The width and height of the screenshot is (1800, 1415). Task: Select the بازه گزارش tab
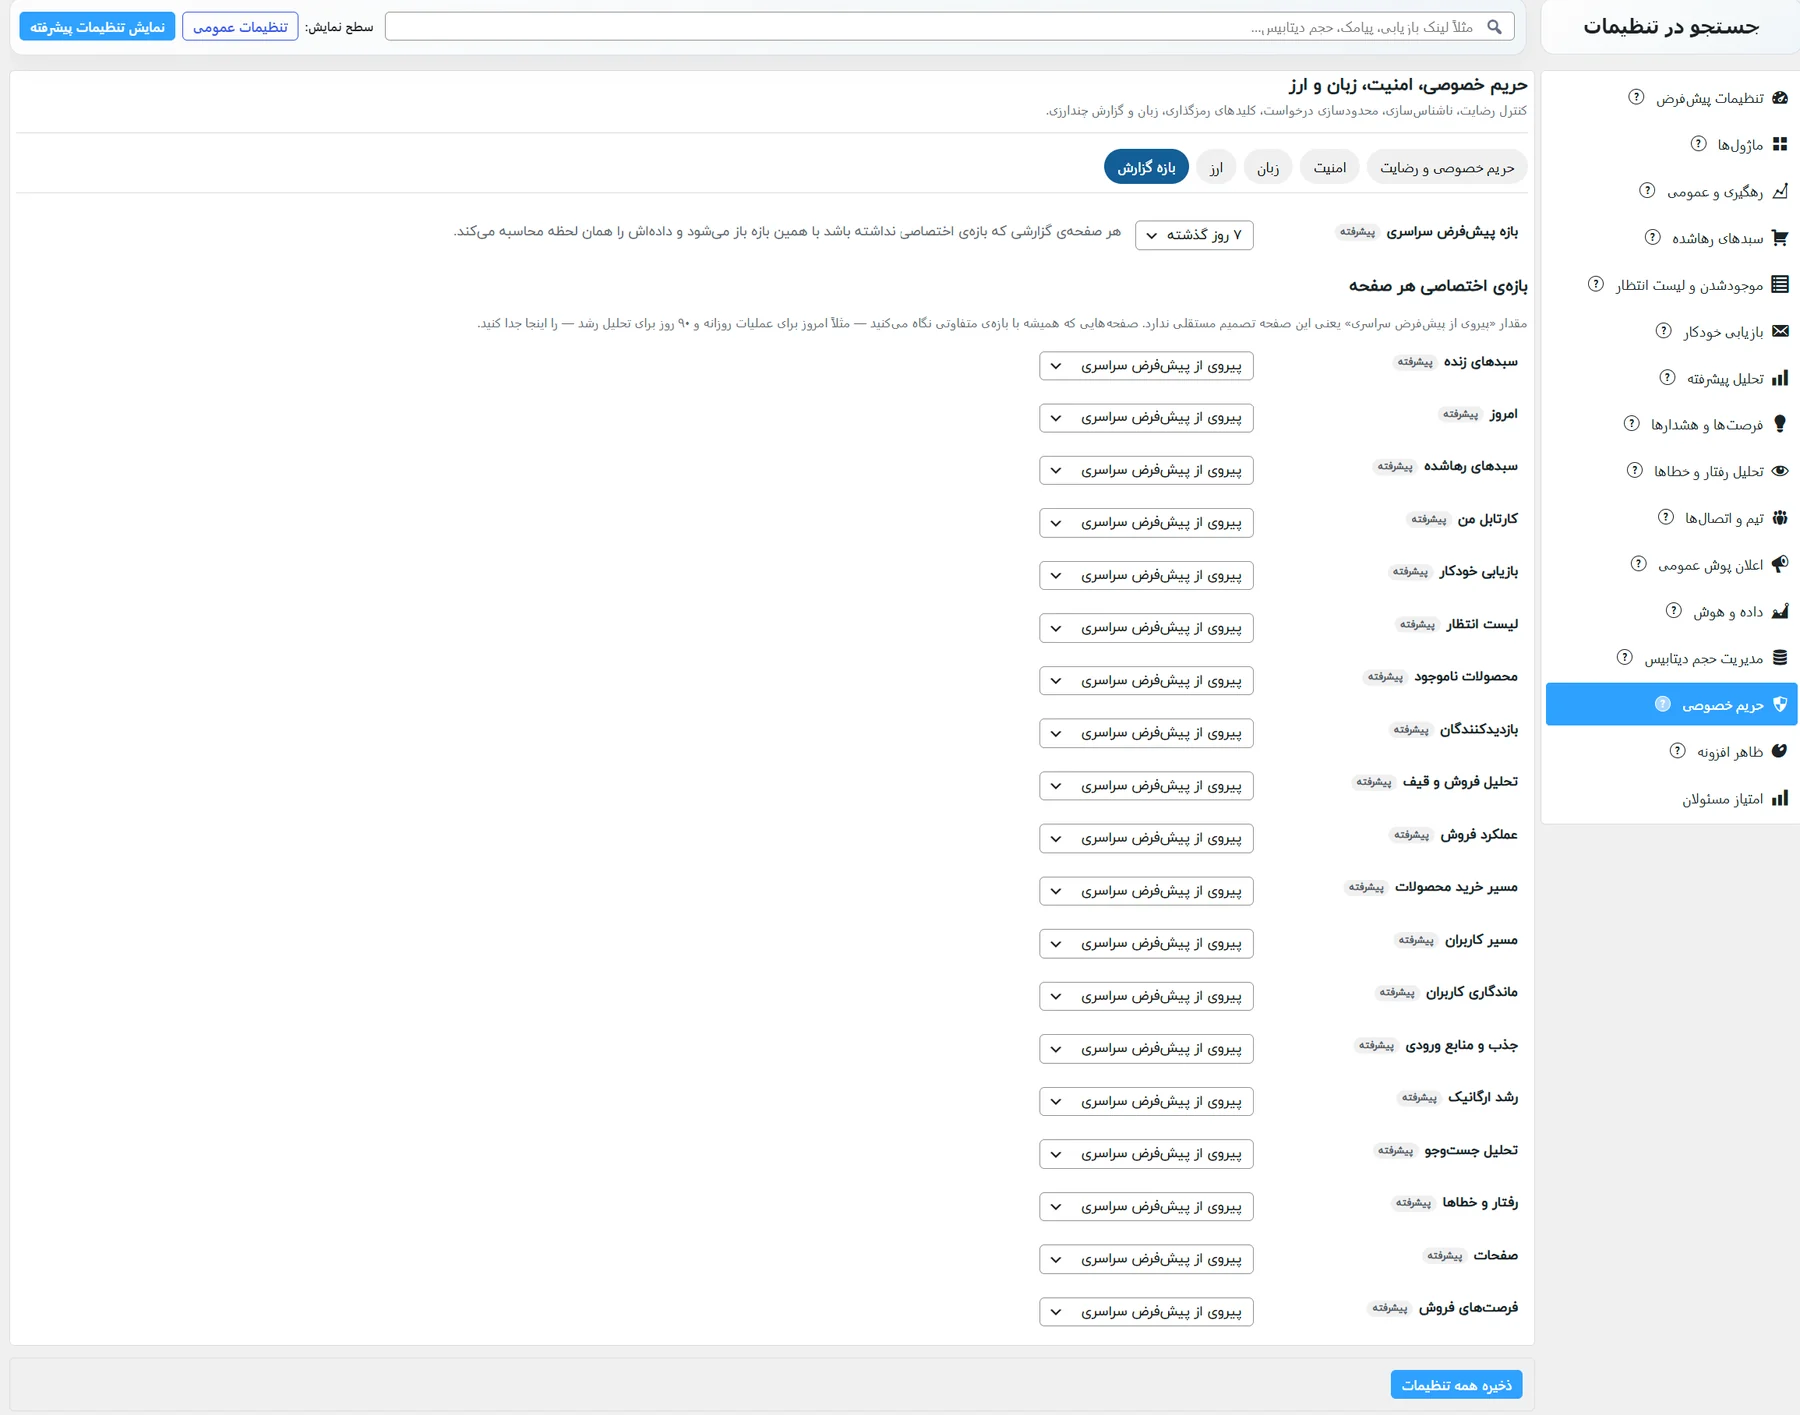point(1146,167)
